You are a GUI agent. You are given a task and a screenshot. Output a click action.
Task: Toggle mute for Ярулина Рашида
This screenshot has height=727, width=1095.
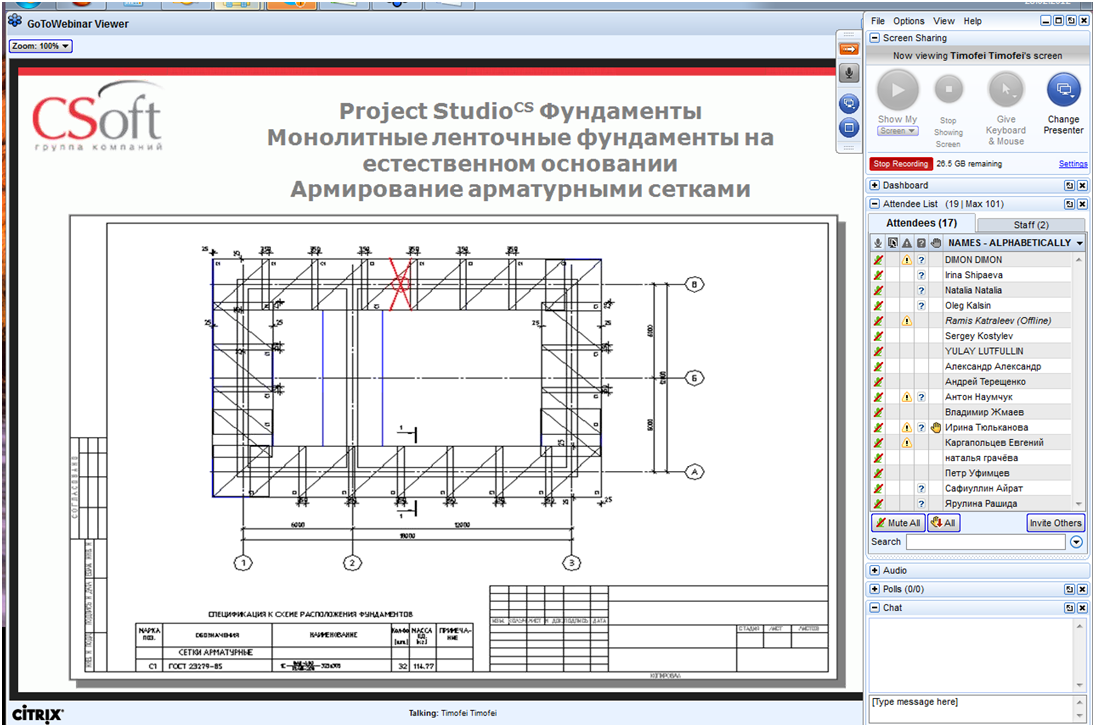click(878, 504)
